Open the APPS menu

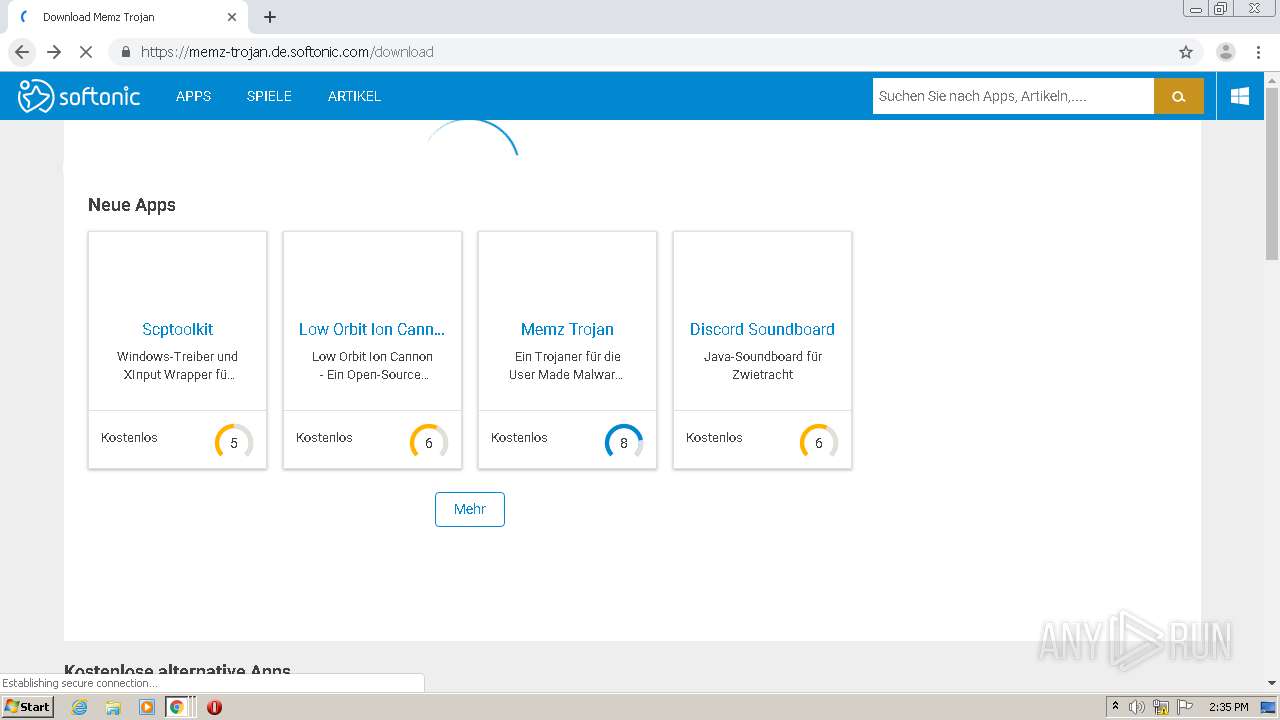pyautogui.click(x=193, y=96)
